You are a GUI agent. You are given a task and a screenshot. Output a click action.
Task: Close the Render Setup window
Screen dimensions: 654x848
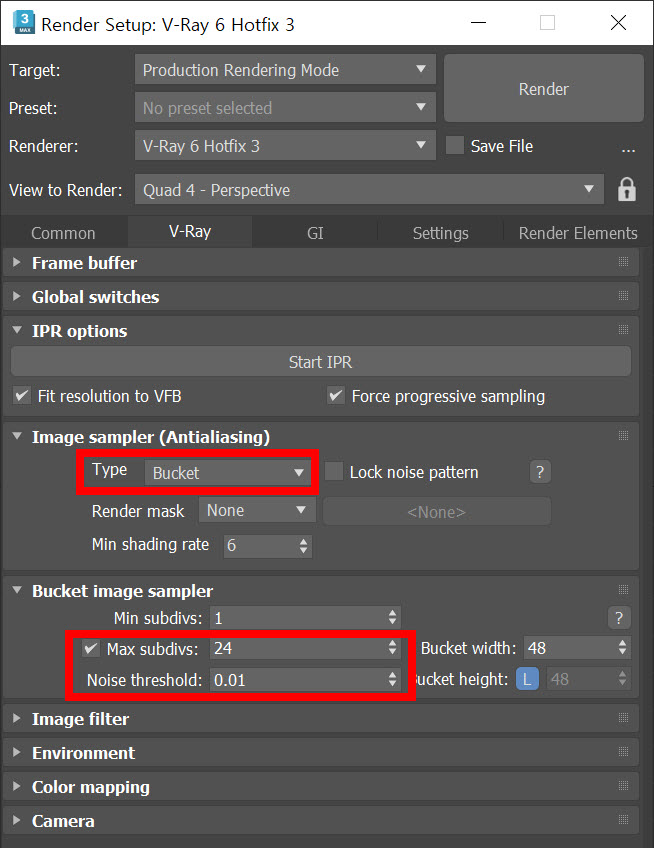618,23
